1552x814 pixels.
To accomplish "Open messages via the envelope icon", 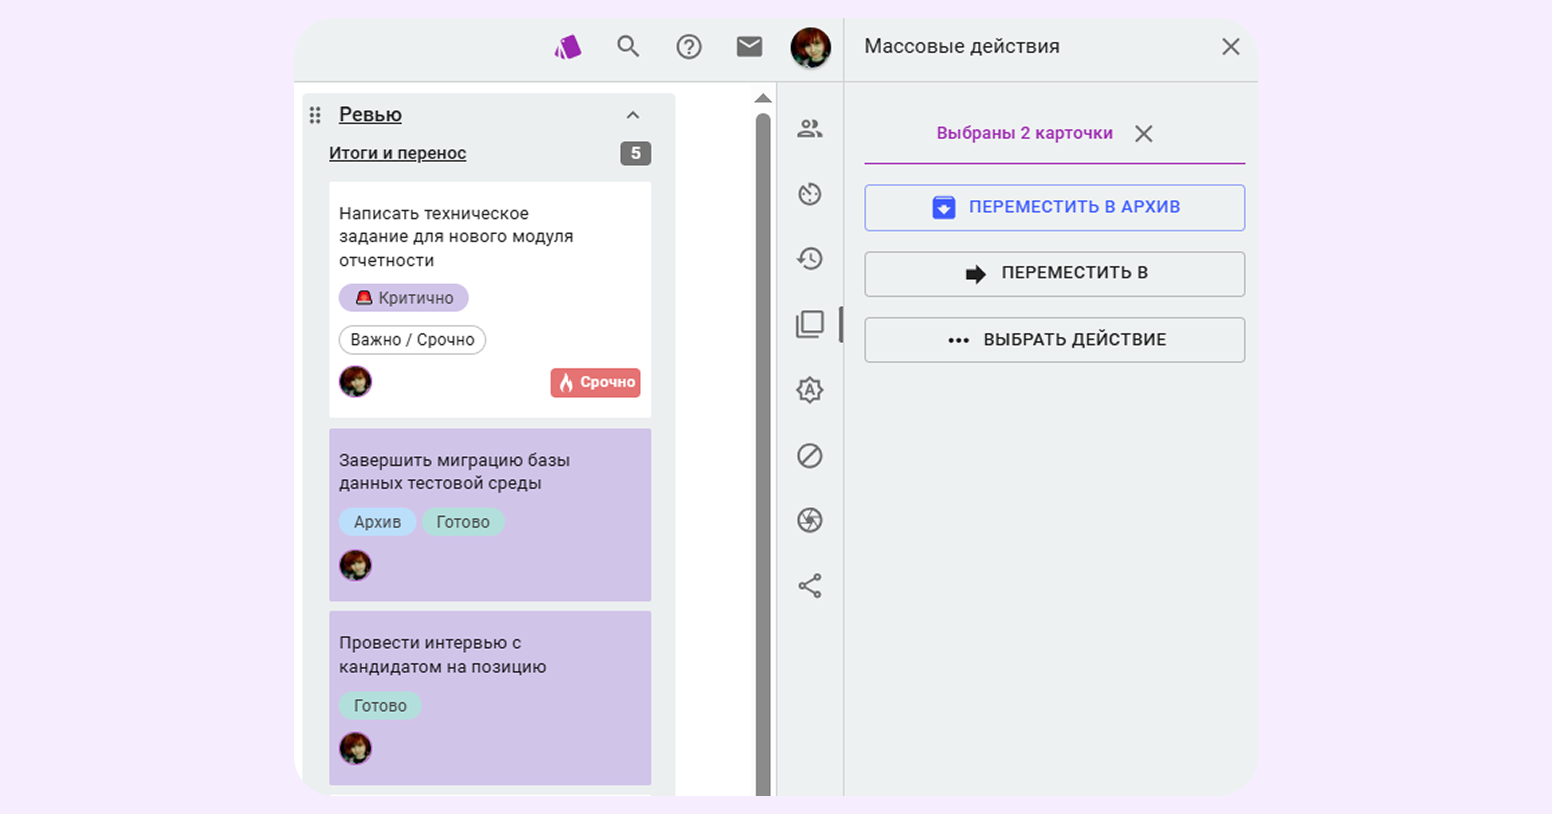I will tap(749, 46).
